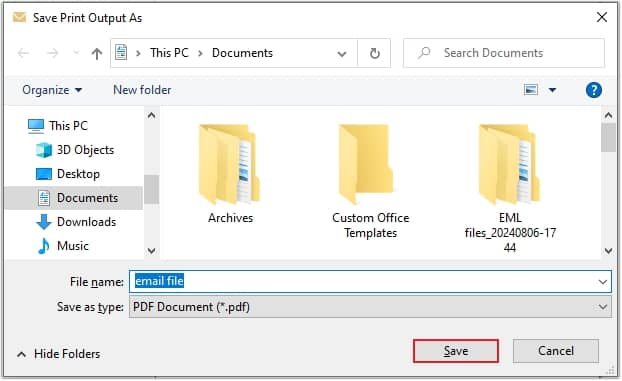Screen dimensions: 622x381
Task: Click the Downloads arrow icon
Action: click(x=44, y=222)
